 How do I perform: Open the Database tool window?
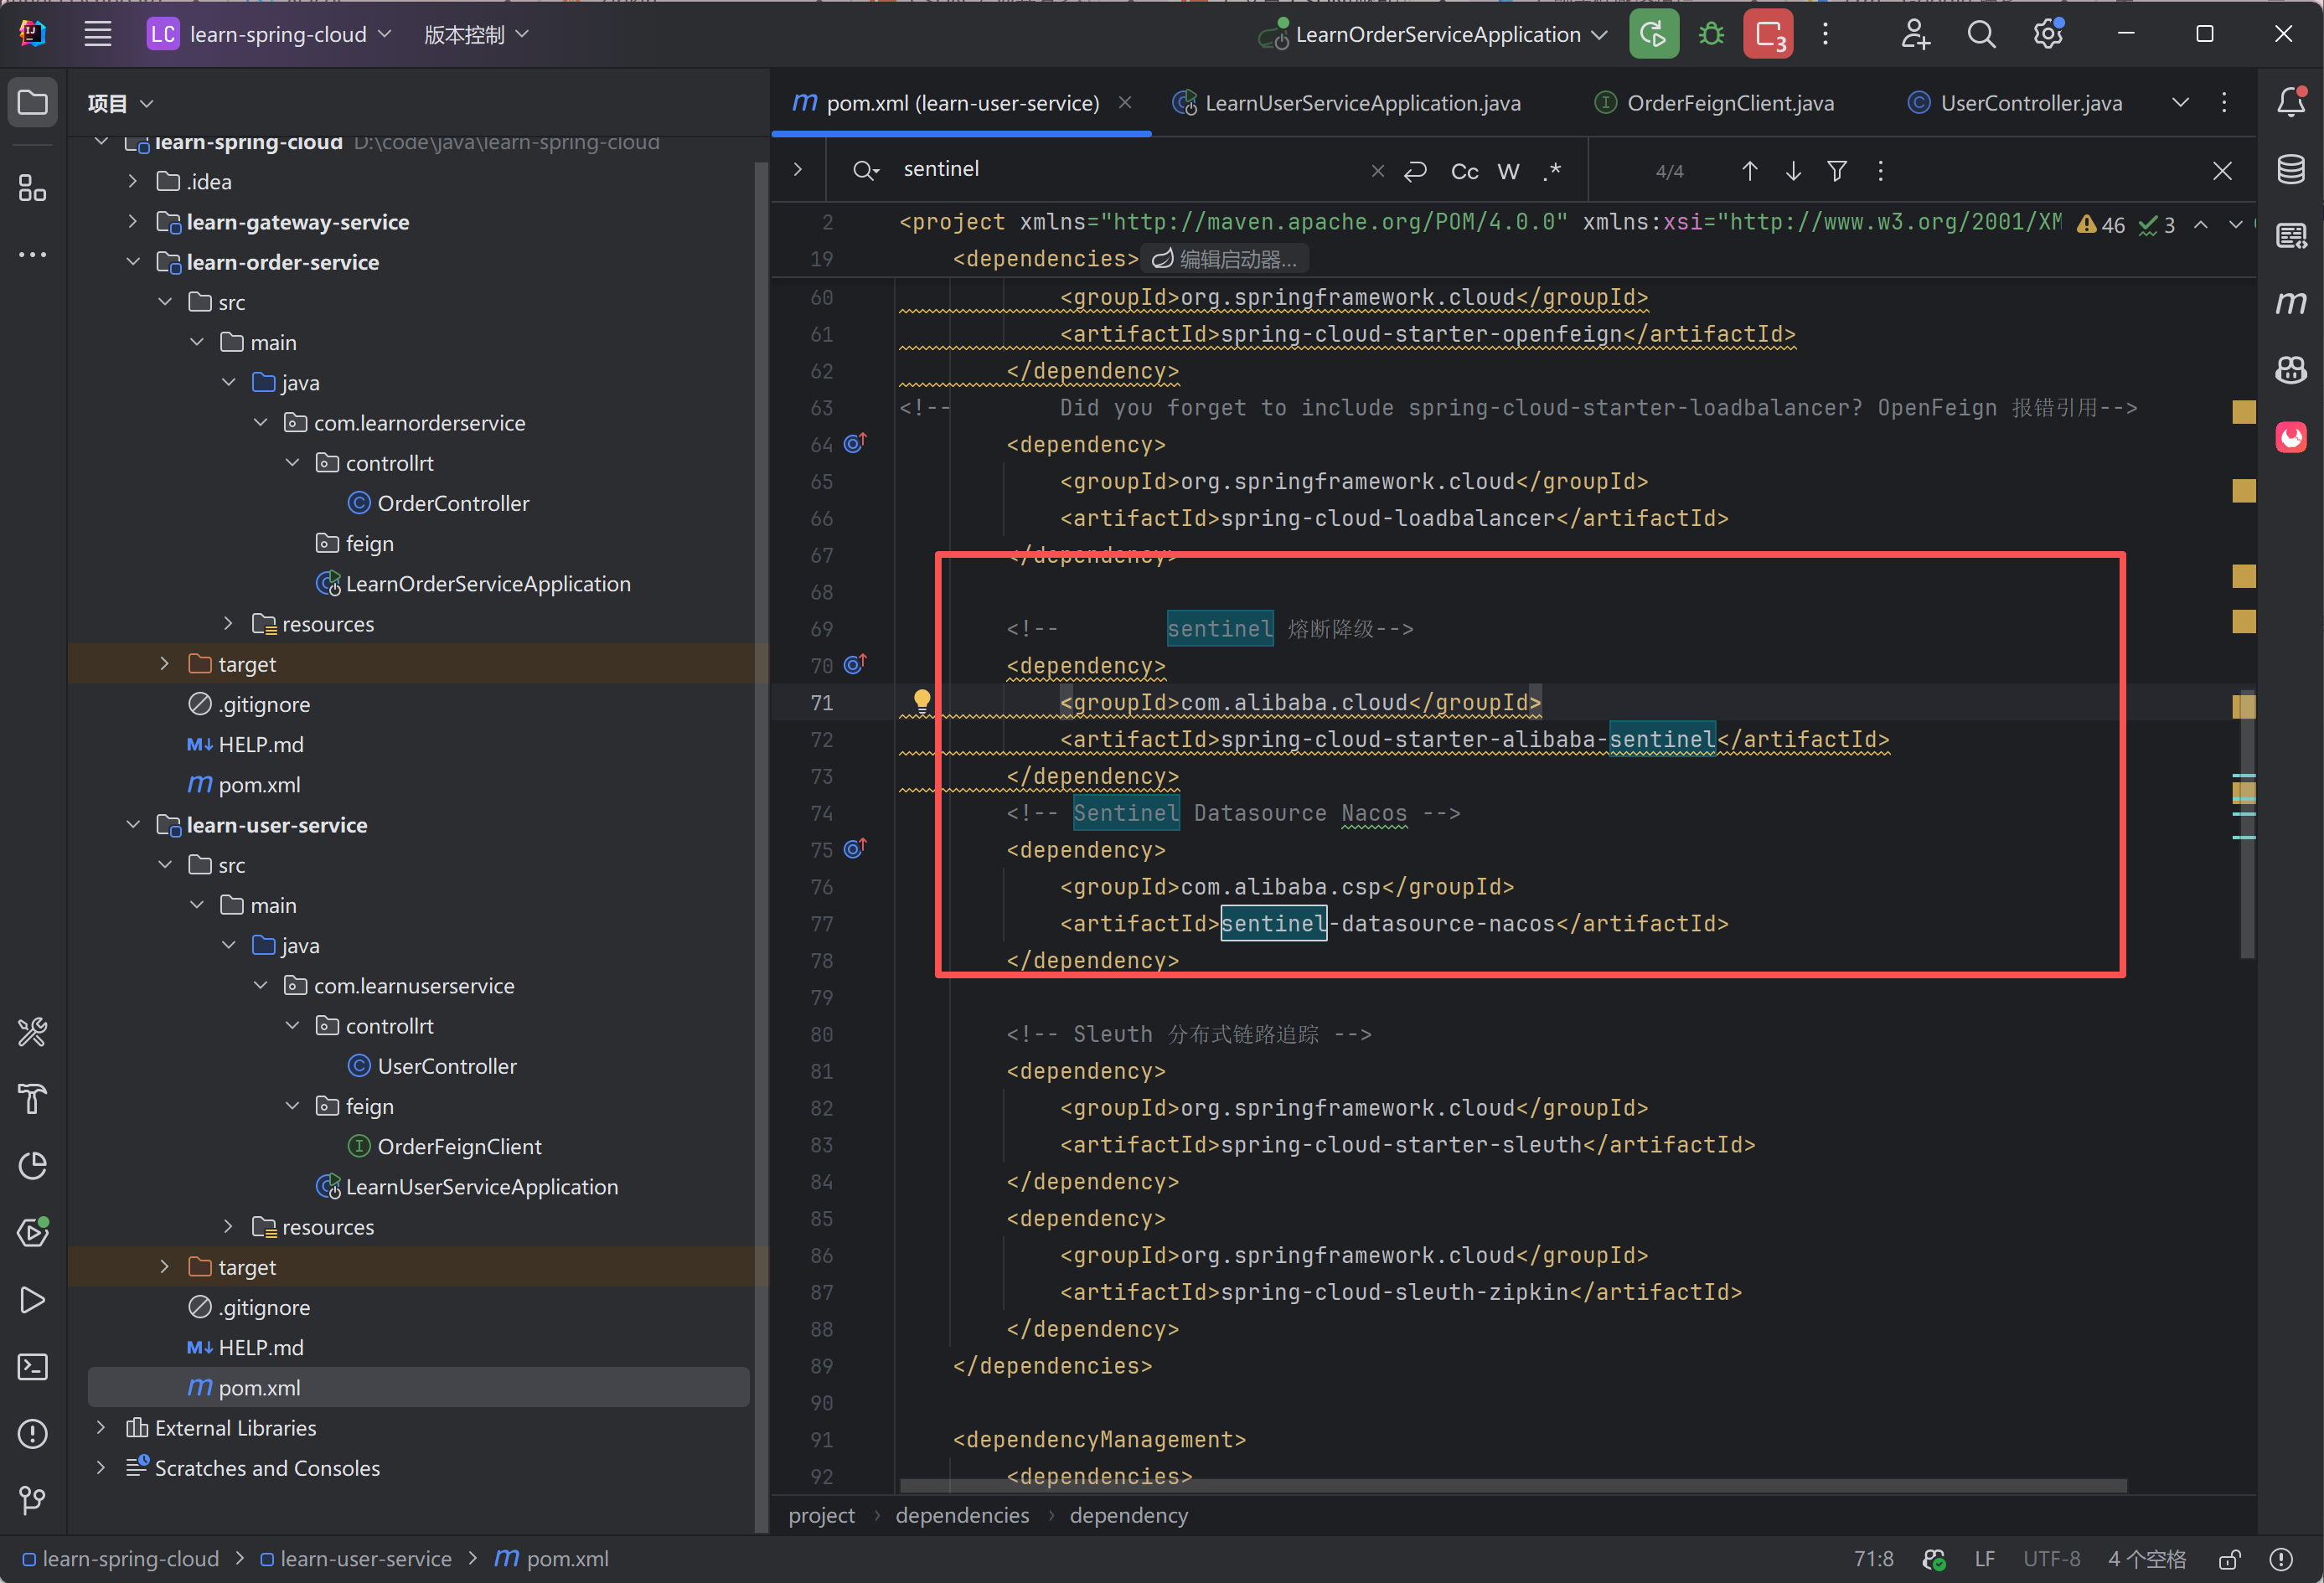[x=2291, y=169]
